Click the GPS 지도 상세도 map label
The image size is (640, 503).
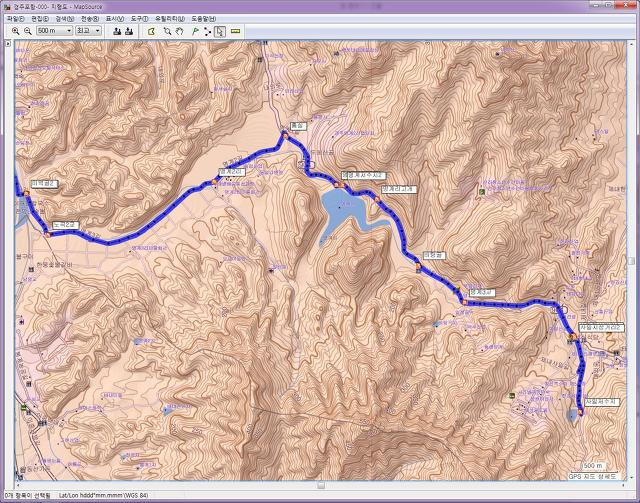594,476
